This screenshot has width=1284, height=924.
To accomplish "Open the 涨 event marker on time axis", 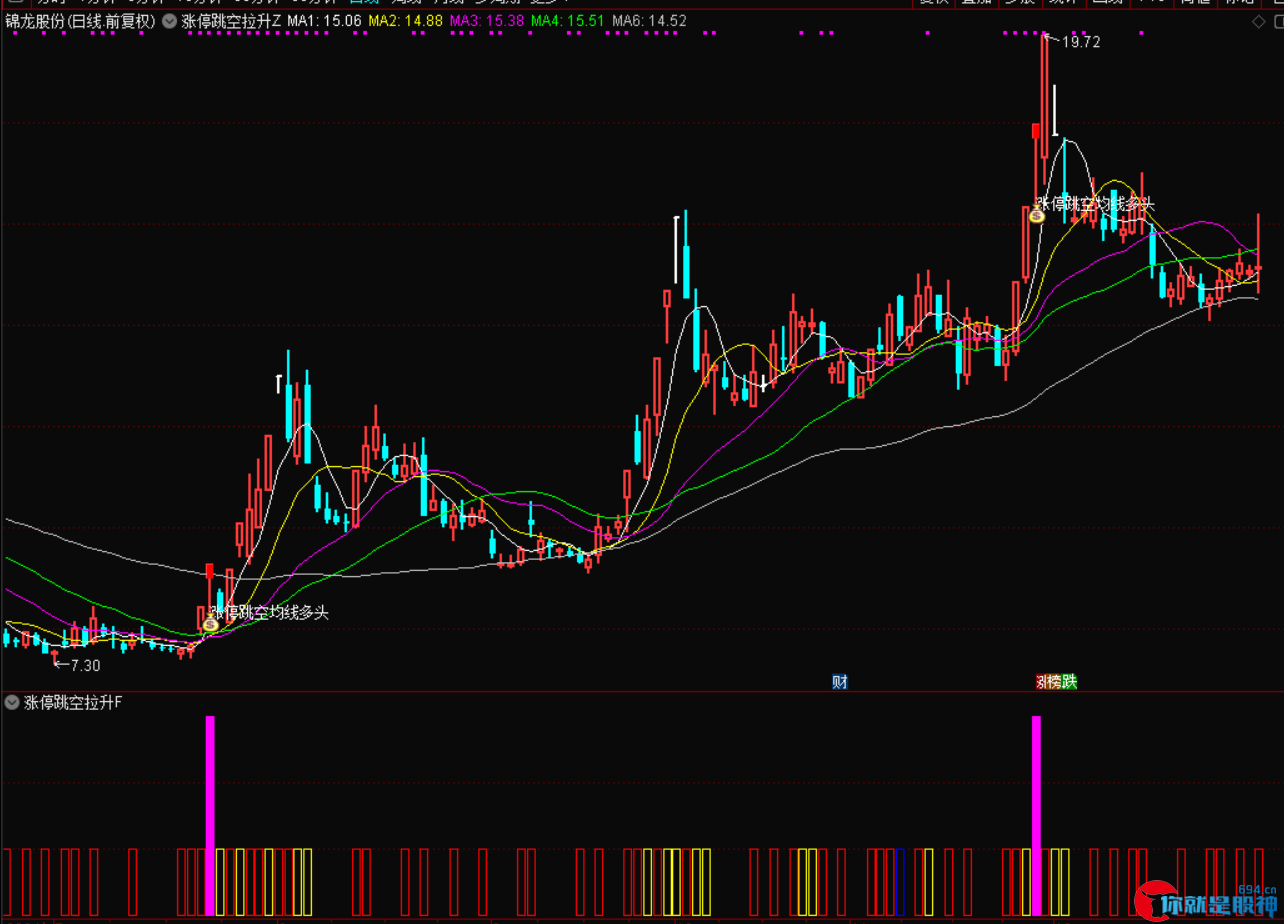I will pyautogui.click(x=1040, y=682).
